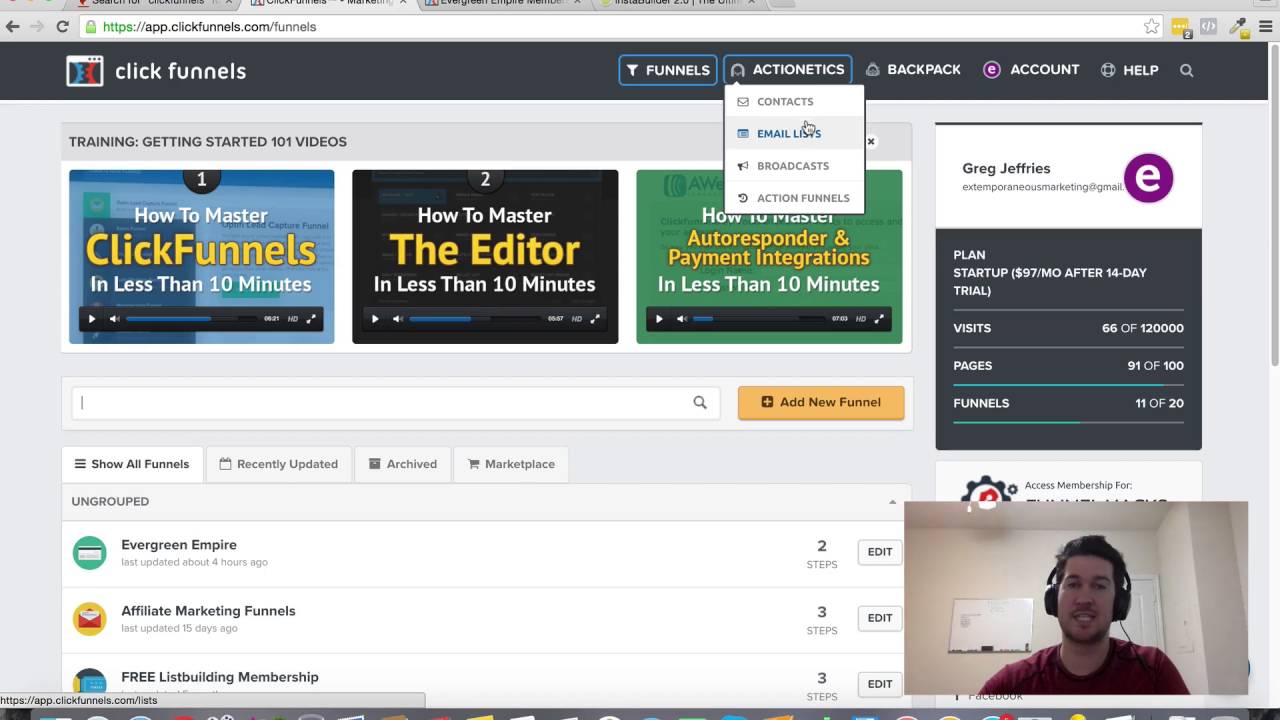The width and height of the screenshot is (1280, 720).
Task: Open the Actionetics menu
Action: click(x=788, y=70)
